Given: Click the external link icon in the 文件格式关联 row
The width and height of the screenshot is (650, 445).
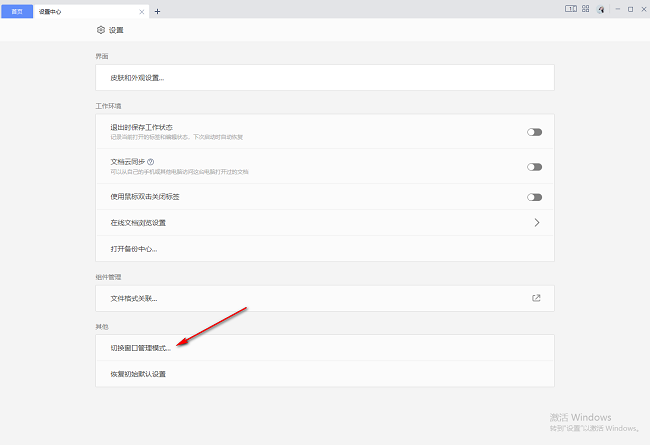Looking at the screenshot, I should (x=536, y=298).
